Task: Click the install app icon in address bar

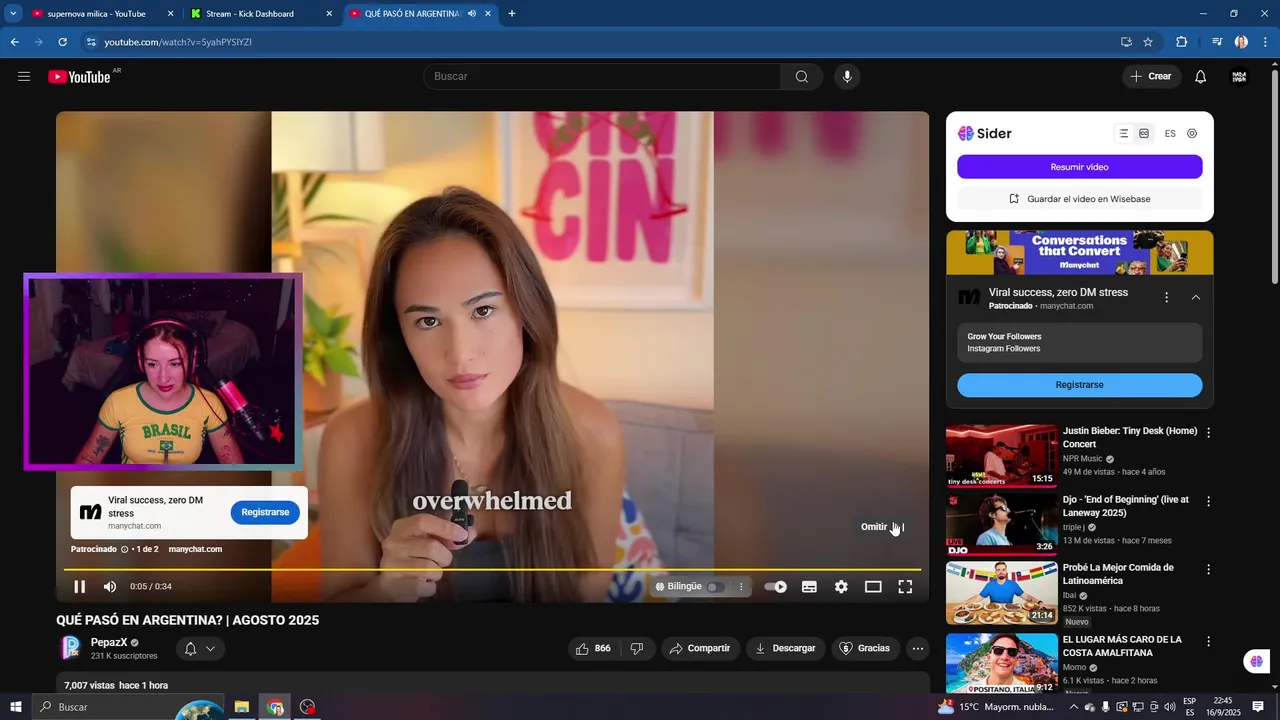Action: point(1126,42)
